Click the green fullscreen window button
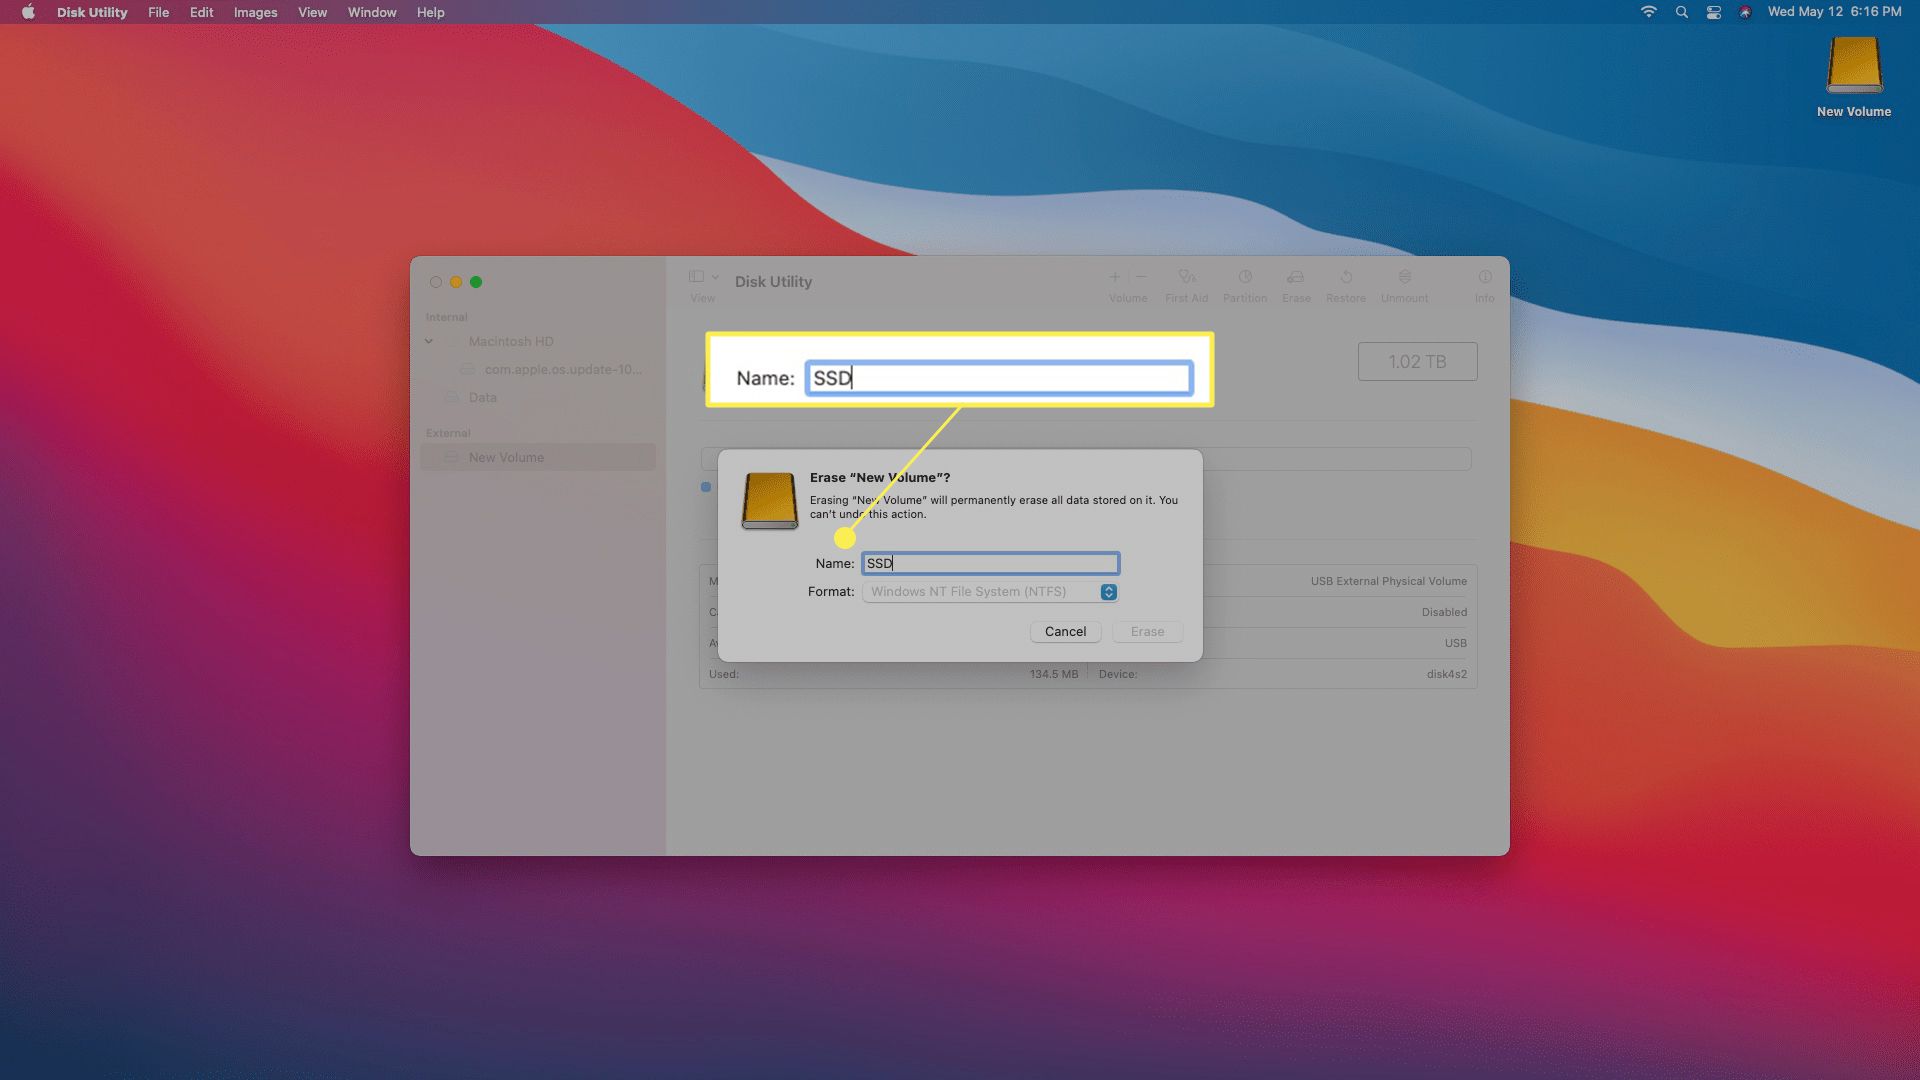This screenshot has width=1920, height=1080. (x=476, y=282)
